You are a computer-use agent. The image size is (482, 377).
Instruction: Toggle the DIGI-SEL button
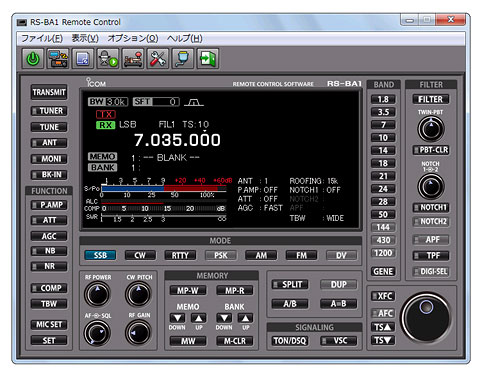[431, 271]
